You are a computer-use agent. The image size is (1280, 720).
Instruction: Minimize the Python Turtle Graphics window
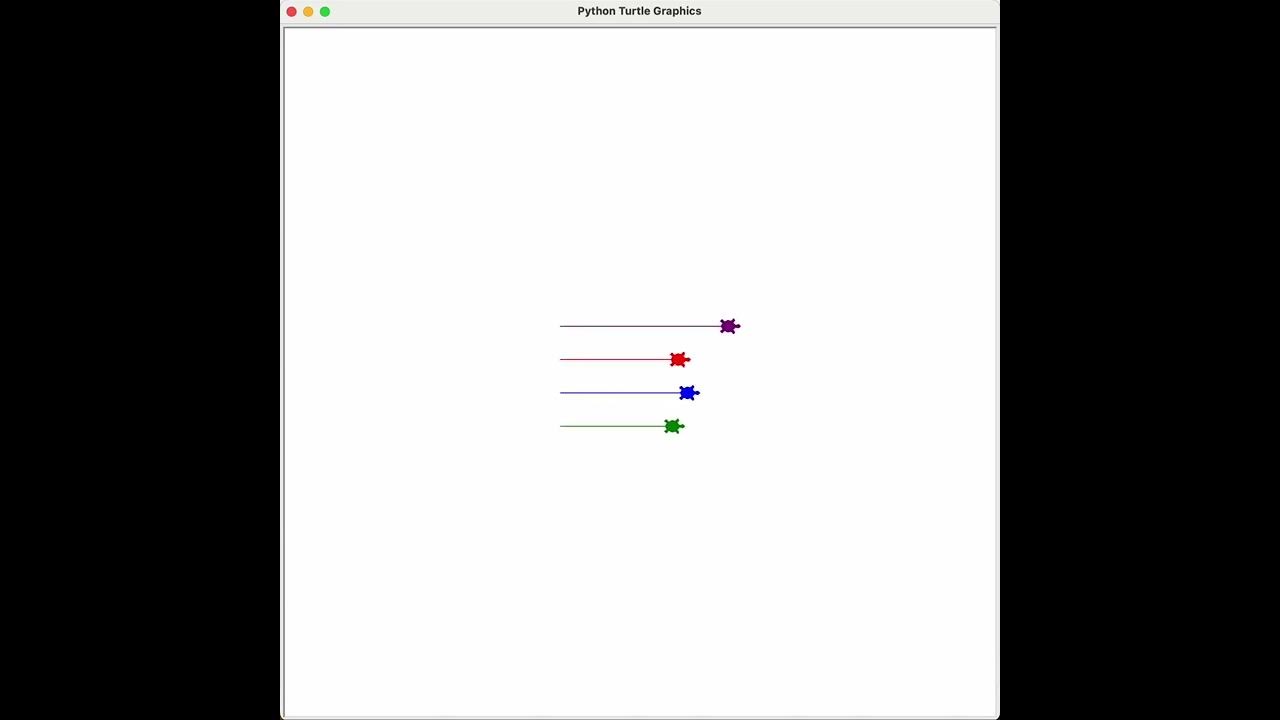point(308,11)
